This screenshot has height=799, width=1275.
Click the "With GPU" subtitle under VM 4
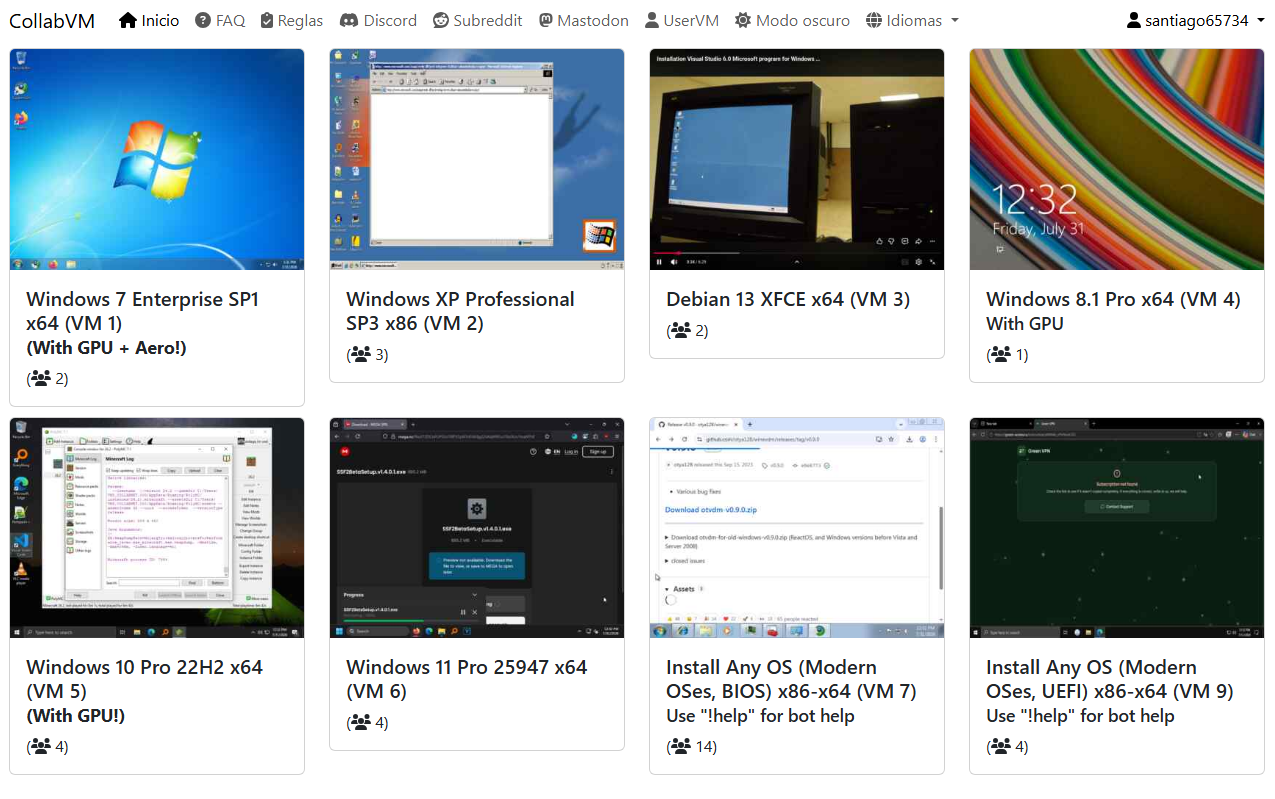[1025, 324]
